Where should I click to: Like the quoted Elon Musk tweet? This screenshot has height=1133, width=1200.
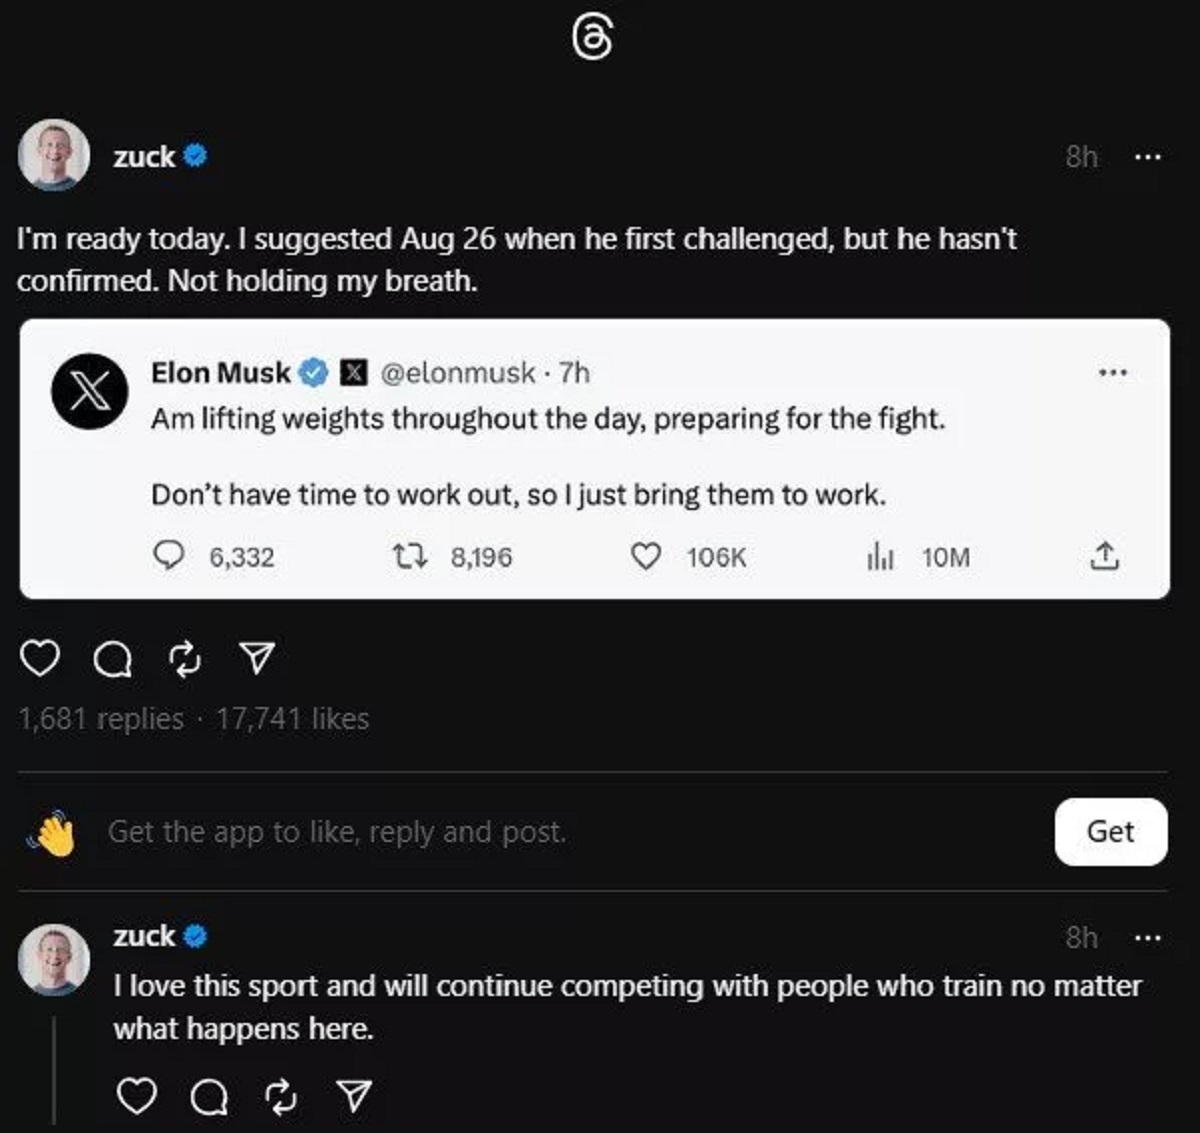pos(647,556)
